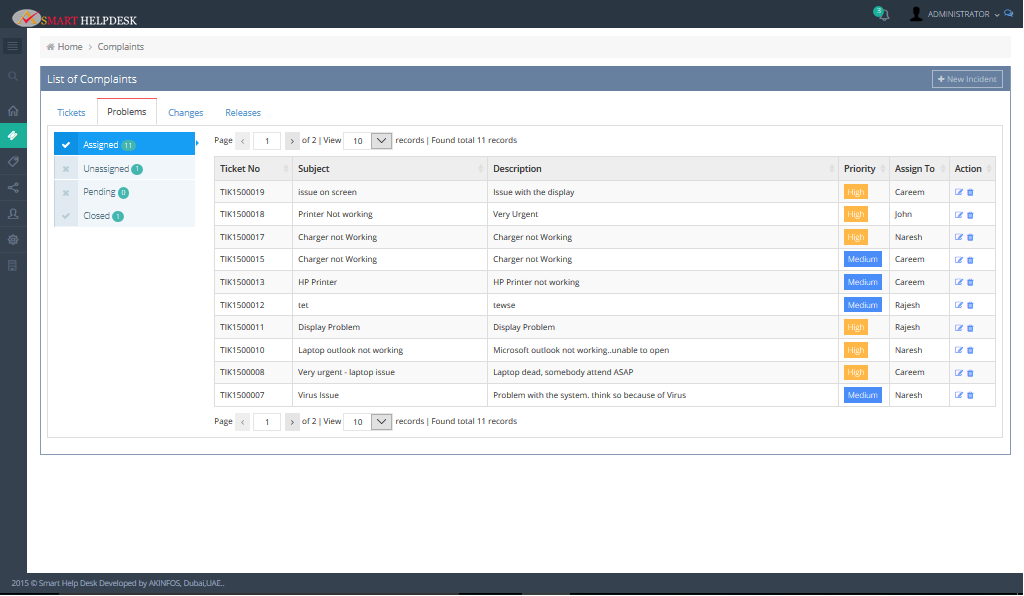
Task: Switch to the Tickets tab
Action: [71, 113]
